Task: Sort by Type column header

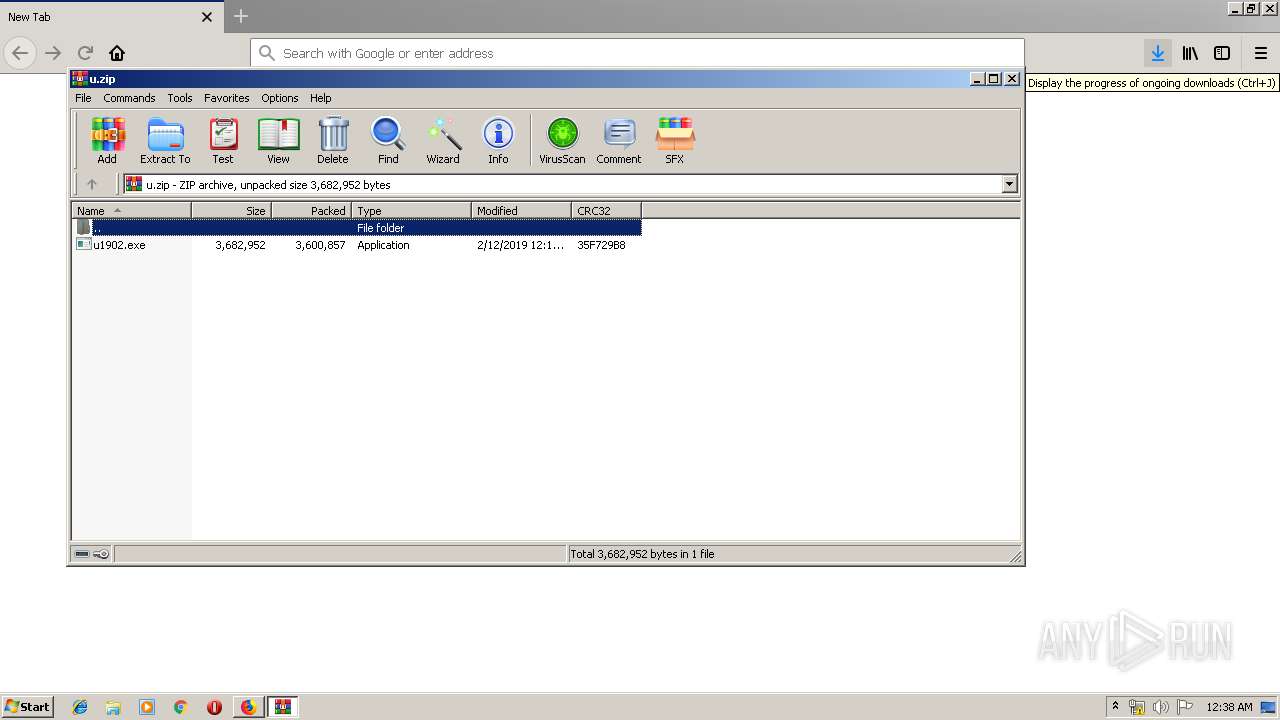Action: pyautogui.click(x=412, y=211)
